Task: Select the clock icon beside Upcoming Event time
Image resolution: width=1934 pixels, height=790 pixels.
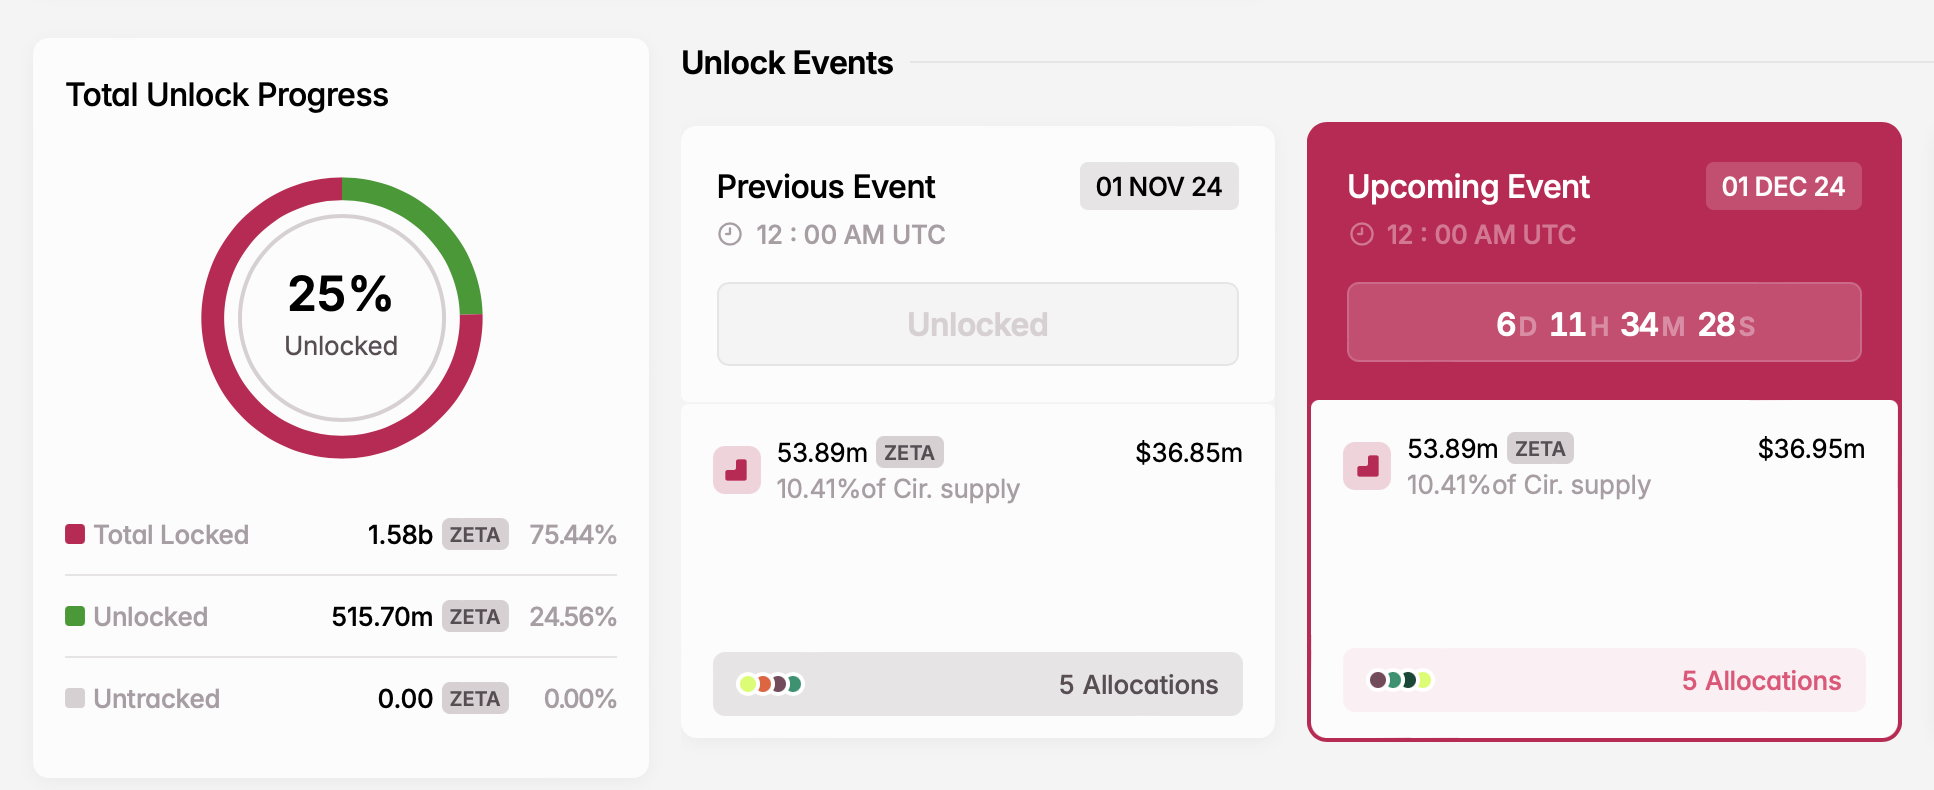Action: [1360, 234]
